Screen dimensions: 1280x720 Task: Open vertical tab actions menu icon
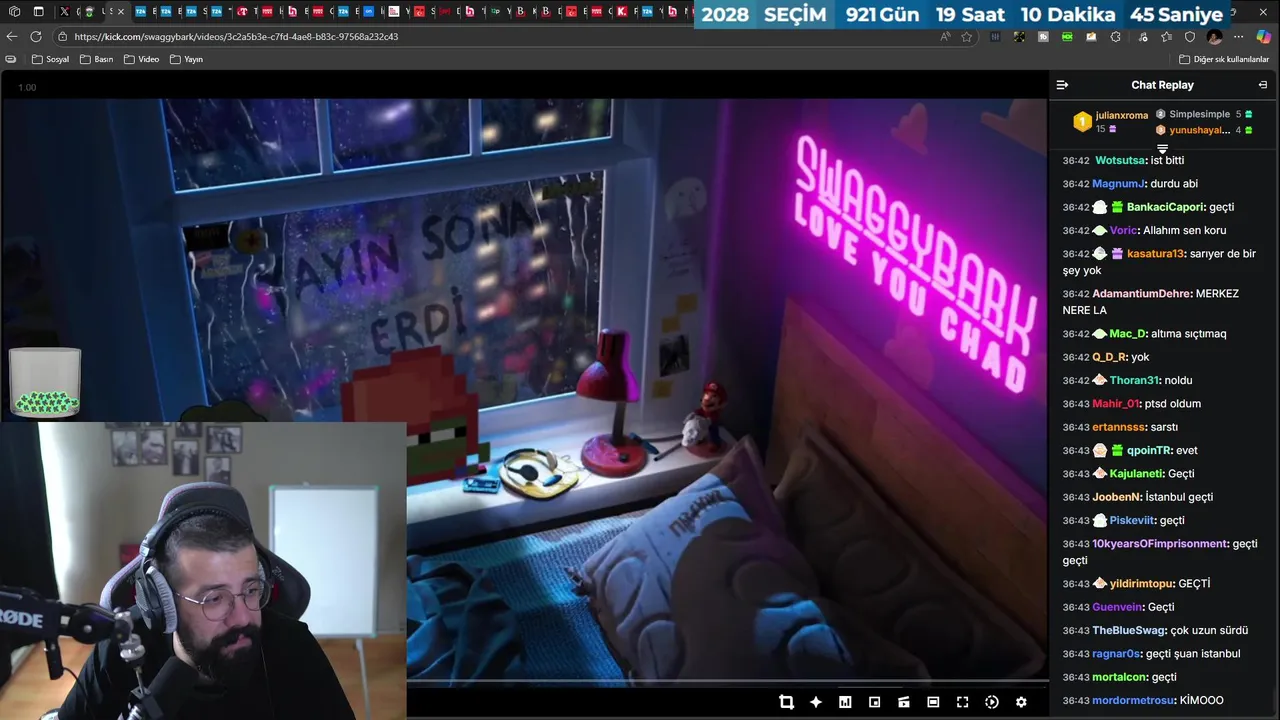pyautogui.click(x=38, y=12)
